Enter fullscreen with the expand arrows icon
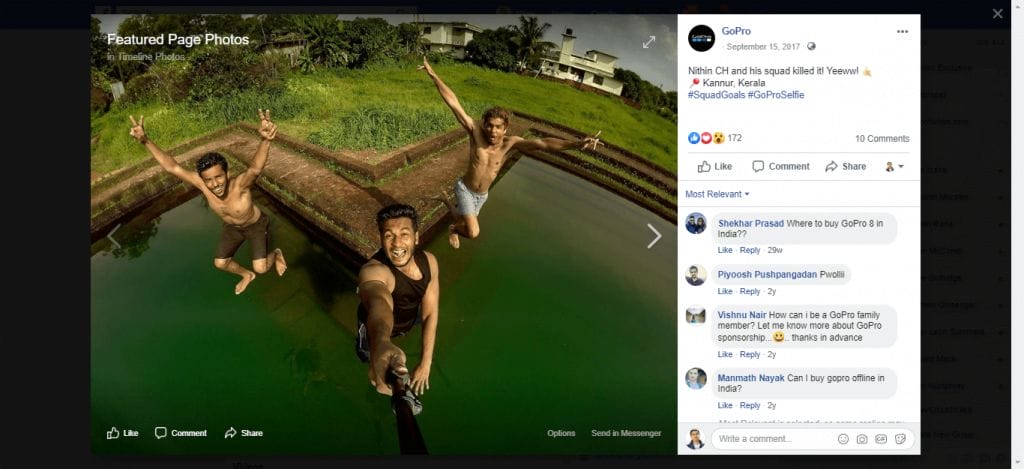The width and height of the screenshot is (1024, 469). 649,42
